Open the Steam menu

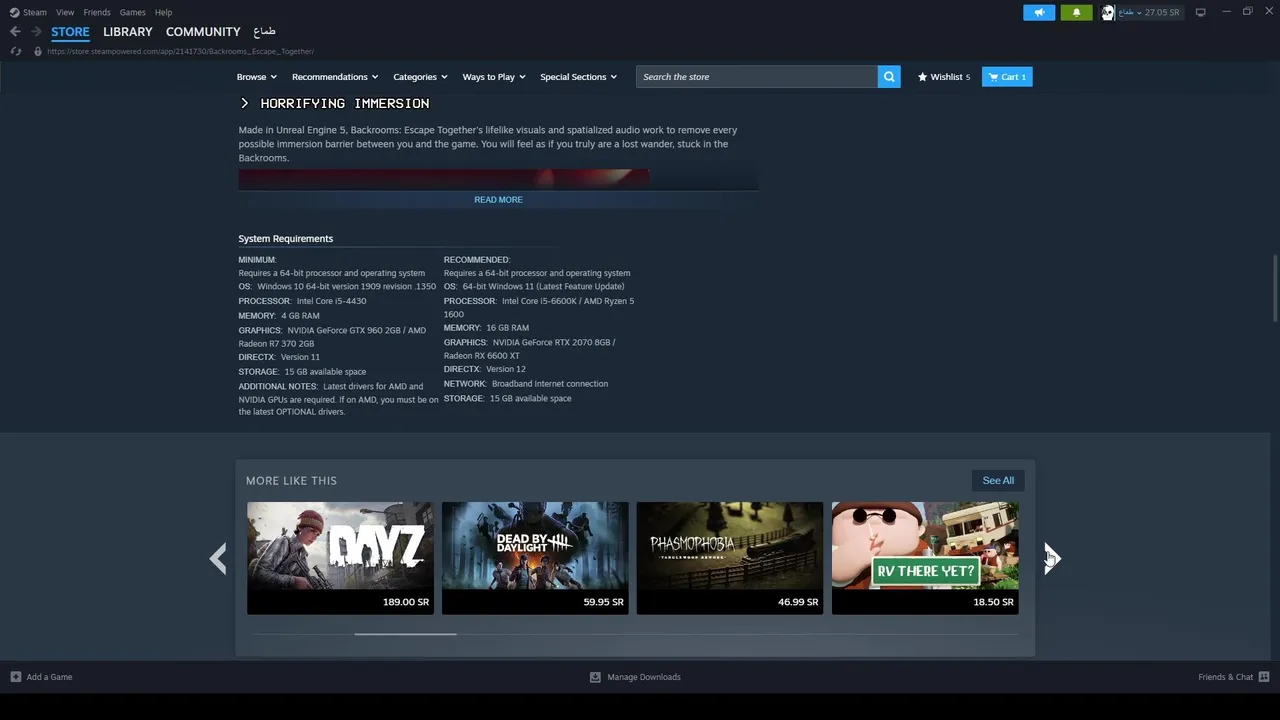[x=35, y=12]
